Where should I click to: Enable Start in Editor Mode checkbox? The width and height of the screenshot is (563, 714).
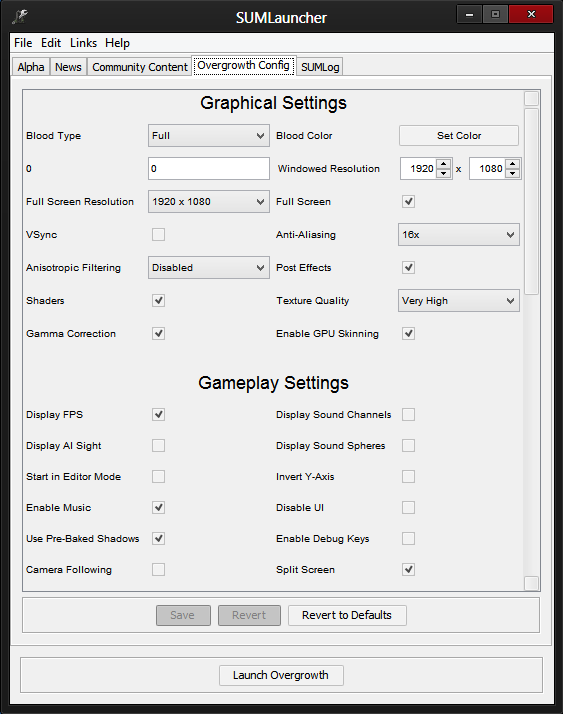coord(159,477)
